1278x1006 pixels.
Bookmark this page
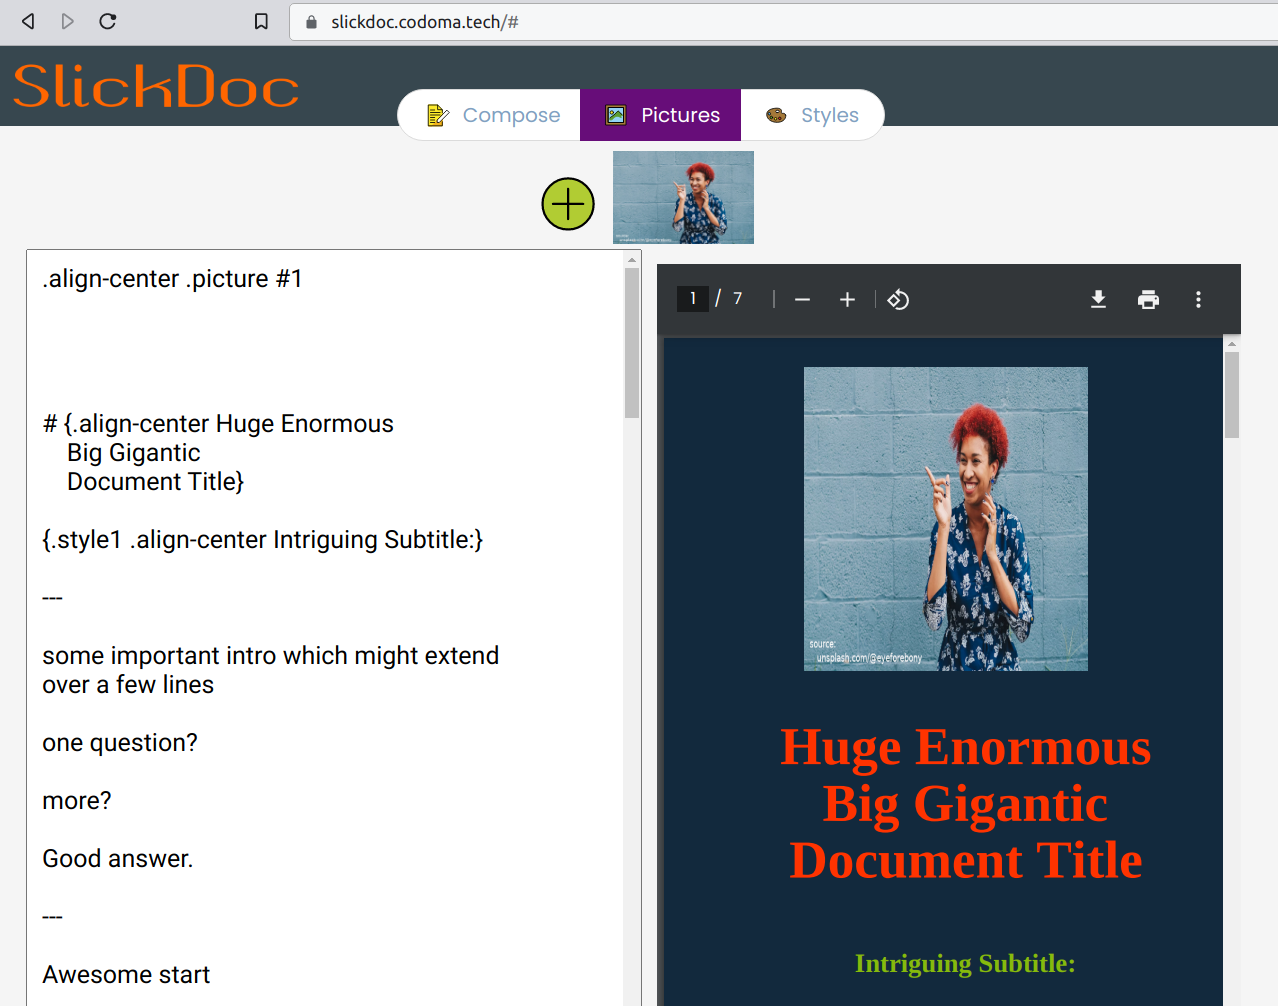click(261, 21)
